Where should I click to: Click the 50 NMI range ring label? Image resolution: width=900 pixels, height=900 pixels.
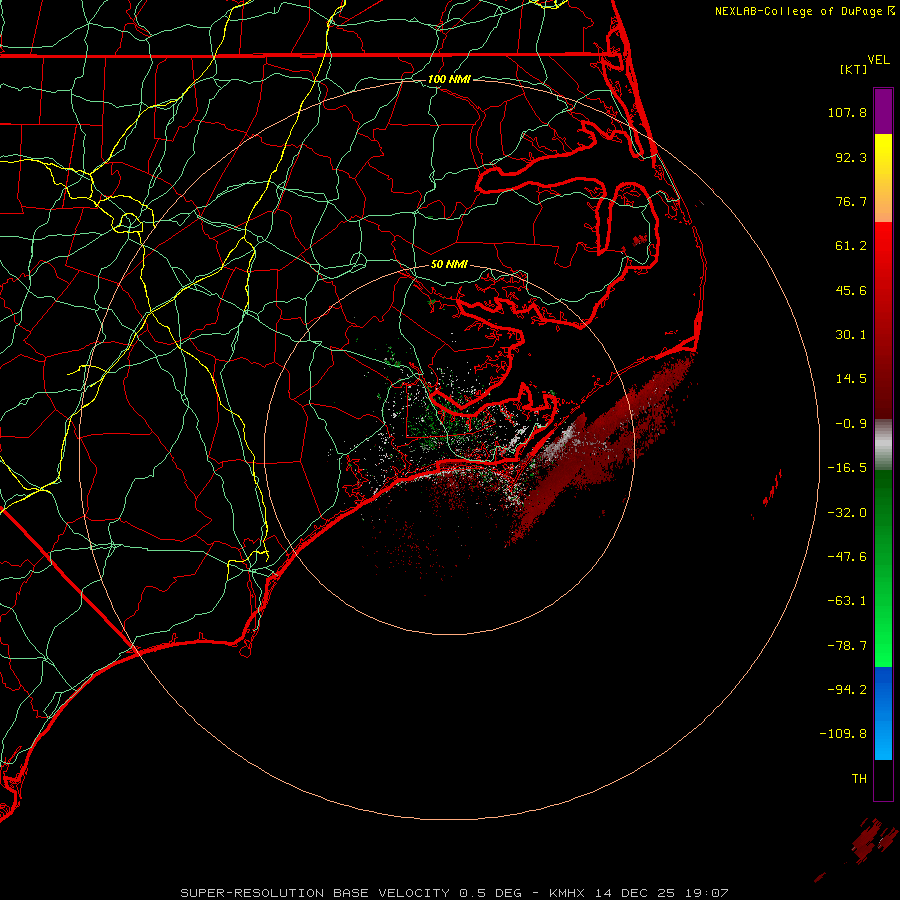449,264
